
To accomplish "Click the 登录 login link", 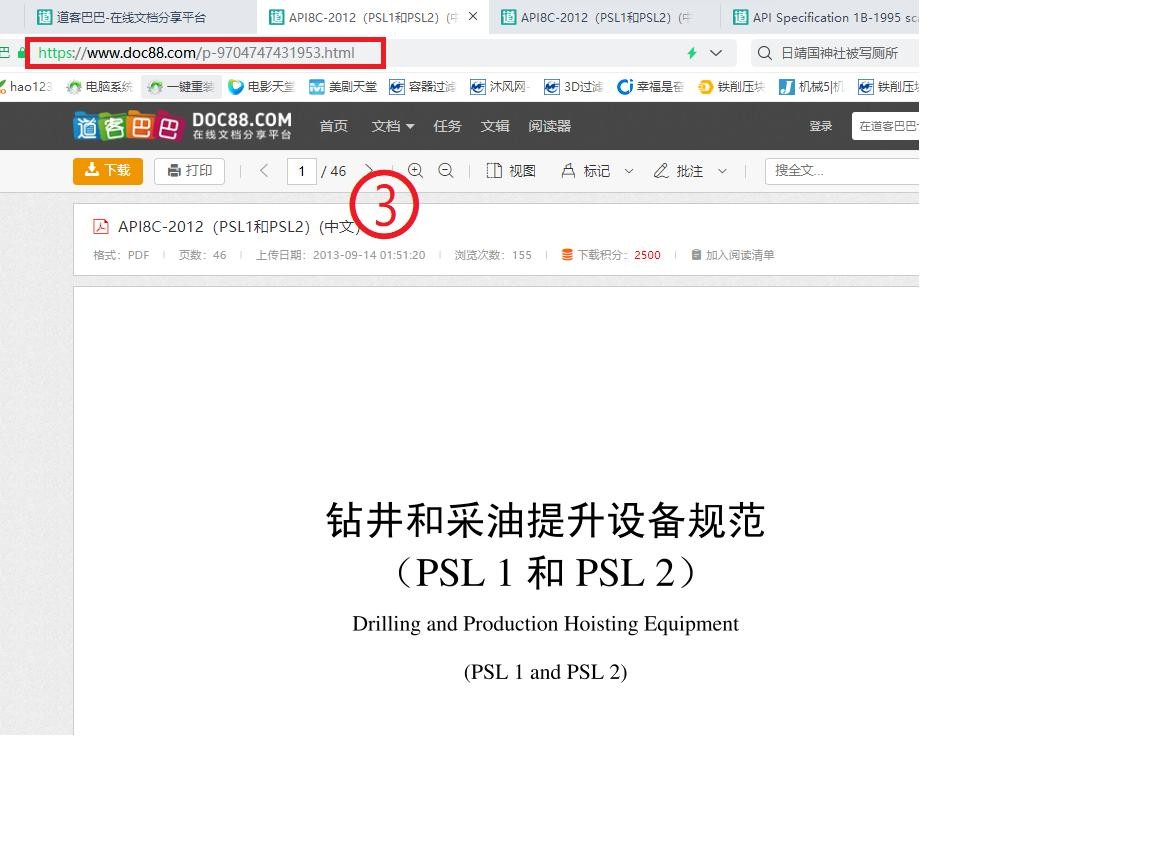I will [821, 126].
